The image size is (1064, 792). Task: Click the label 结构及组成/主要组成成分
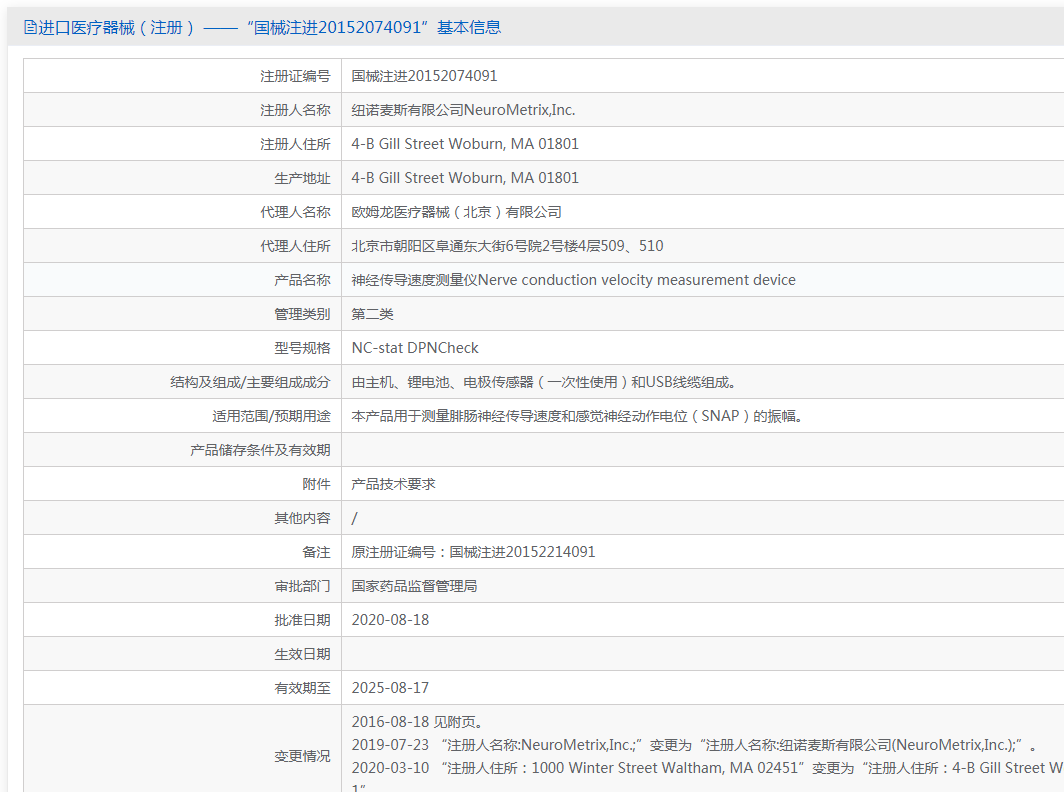click(x=250, y=382)
